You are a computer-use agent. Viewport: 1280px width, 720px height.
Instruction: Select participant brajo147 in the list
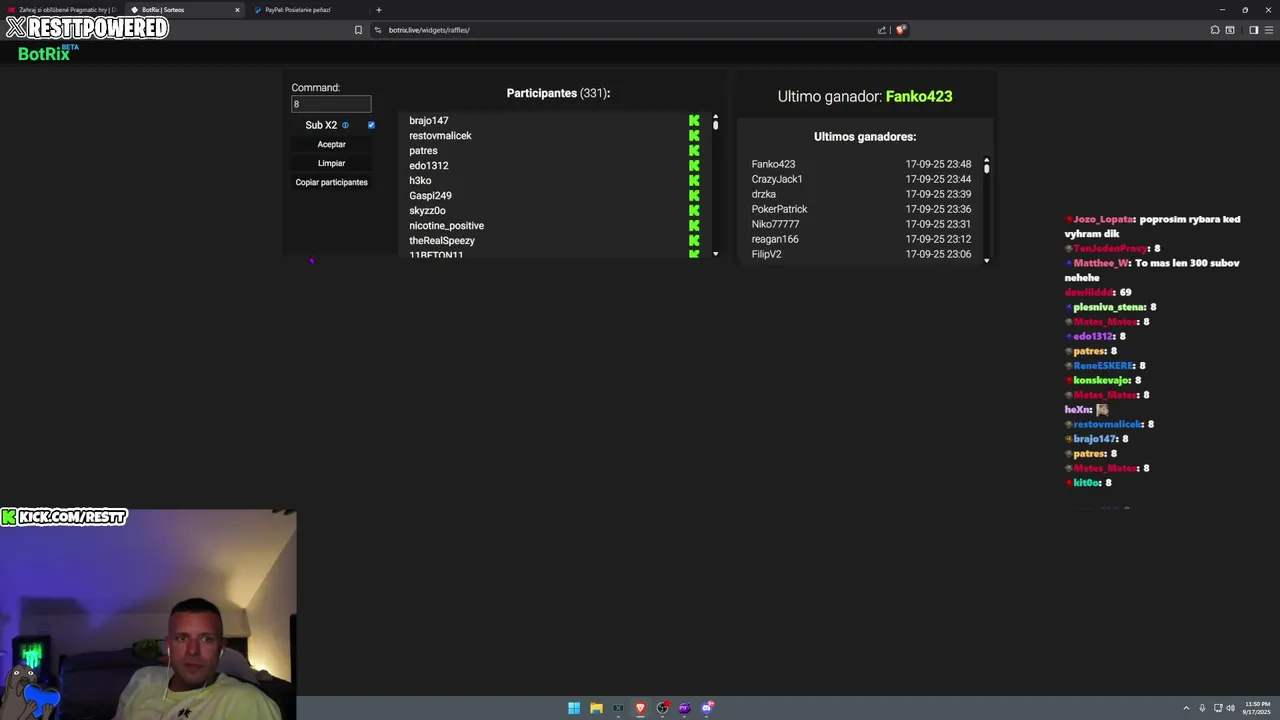coord(428,121)
